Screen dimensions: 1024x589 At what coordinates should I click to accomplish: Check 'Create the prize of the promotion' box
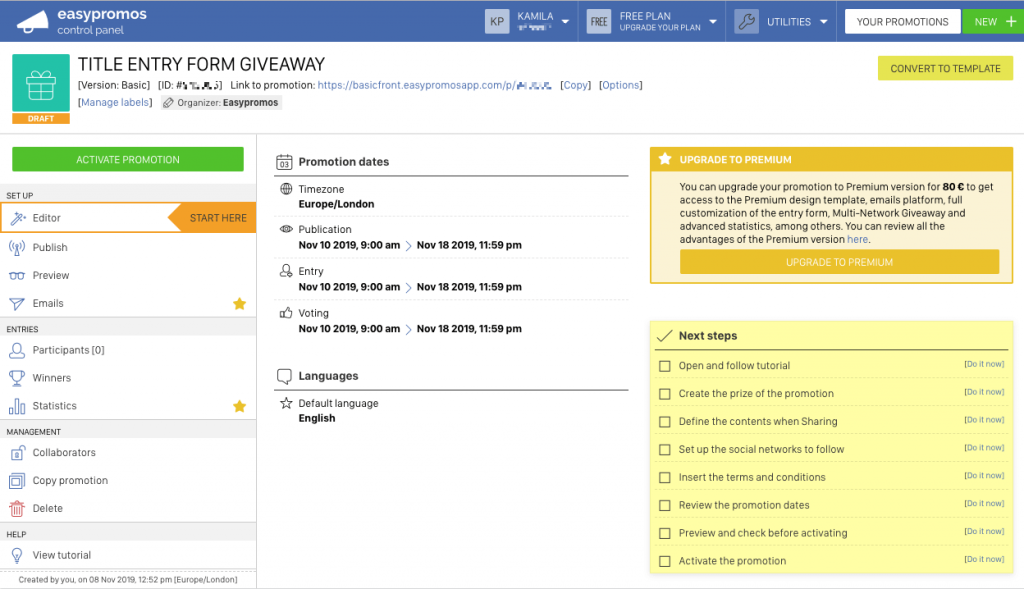pos(665,394)
